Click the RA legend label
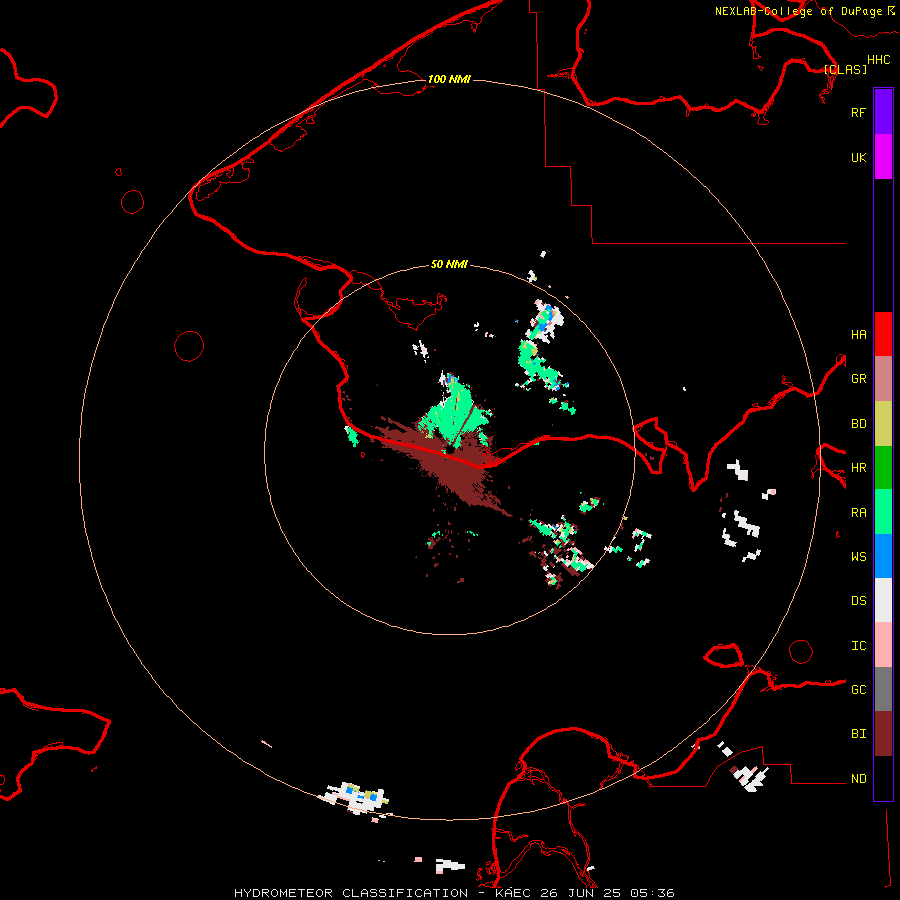 [858, 512]
